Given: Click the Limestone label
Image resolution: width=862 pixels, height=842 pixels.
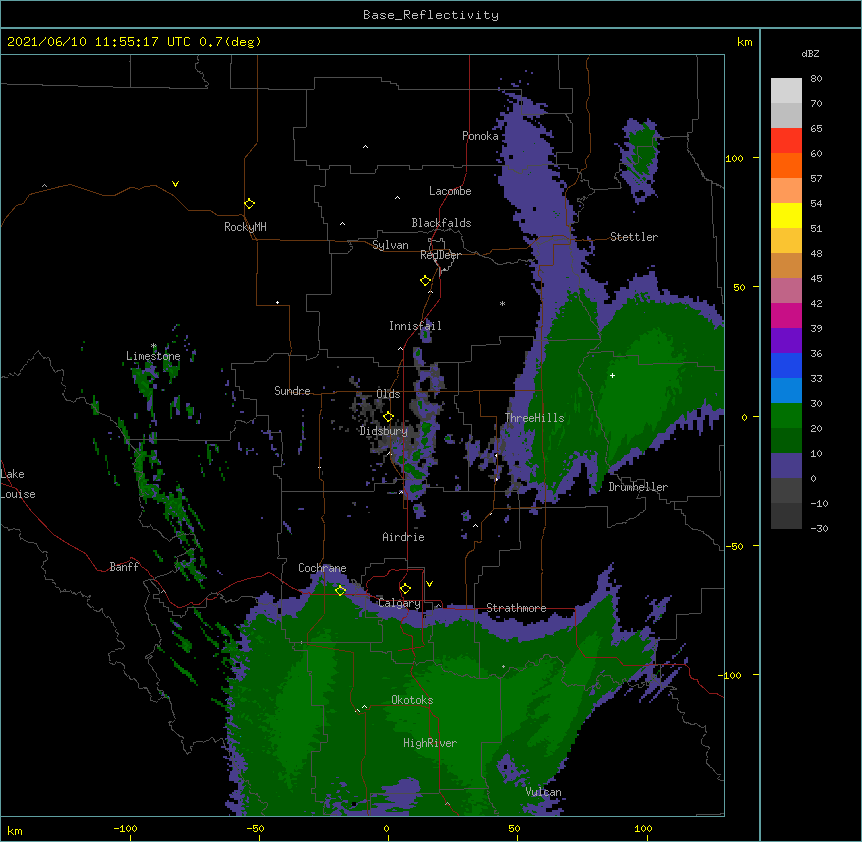Looking at the screenshot, I should coord(153,356).
